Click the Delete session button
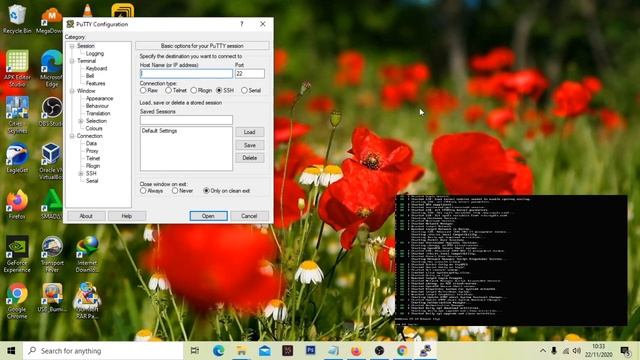Screen dimensions: 640x360 tap(249, 158)
